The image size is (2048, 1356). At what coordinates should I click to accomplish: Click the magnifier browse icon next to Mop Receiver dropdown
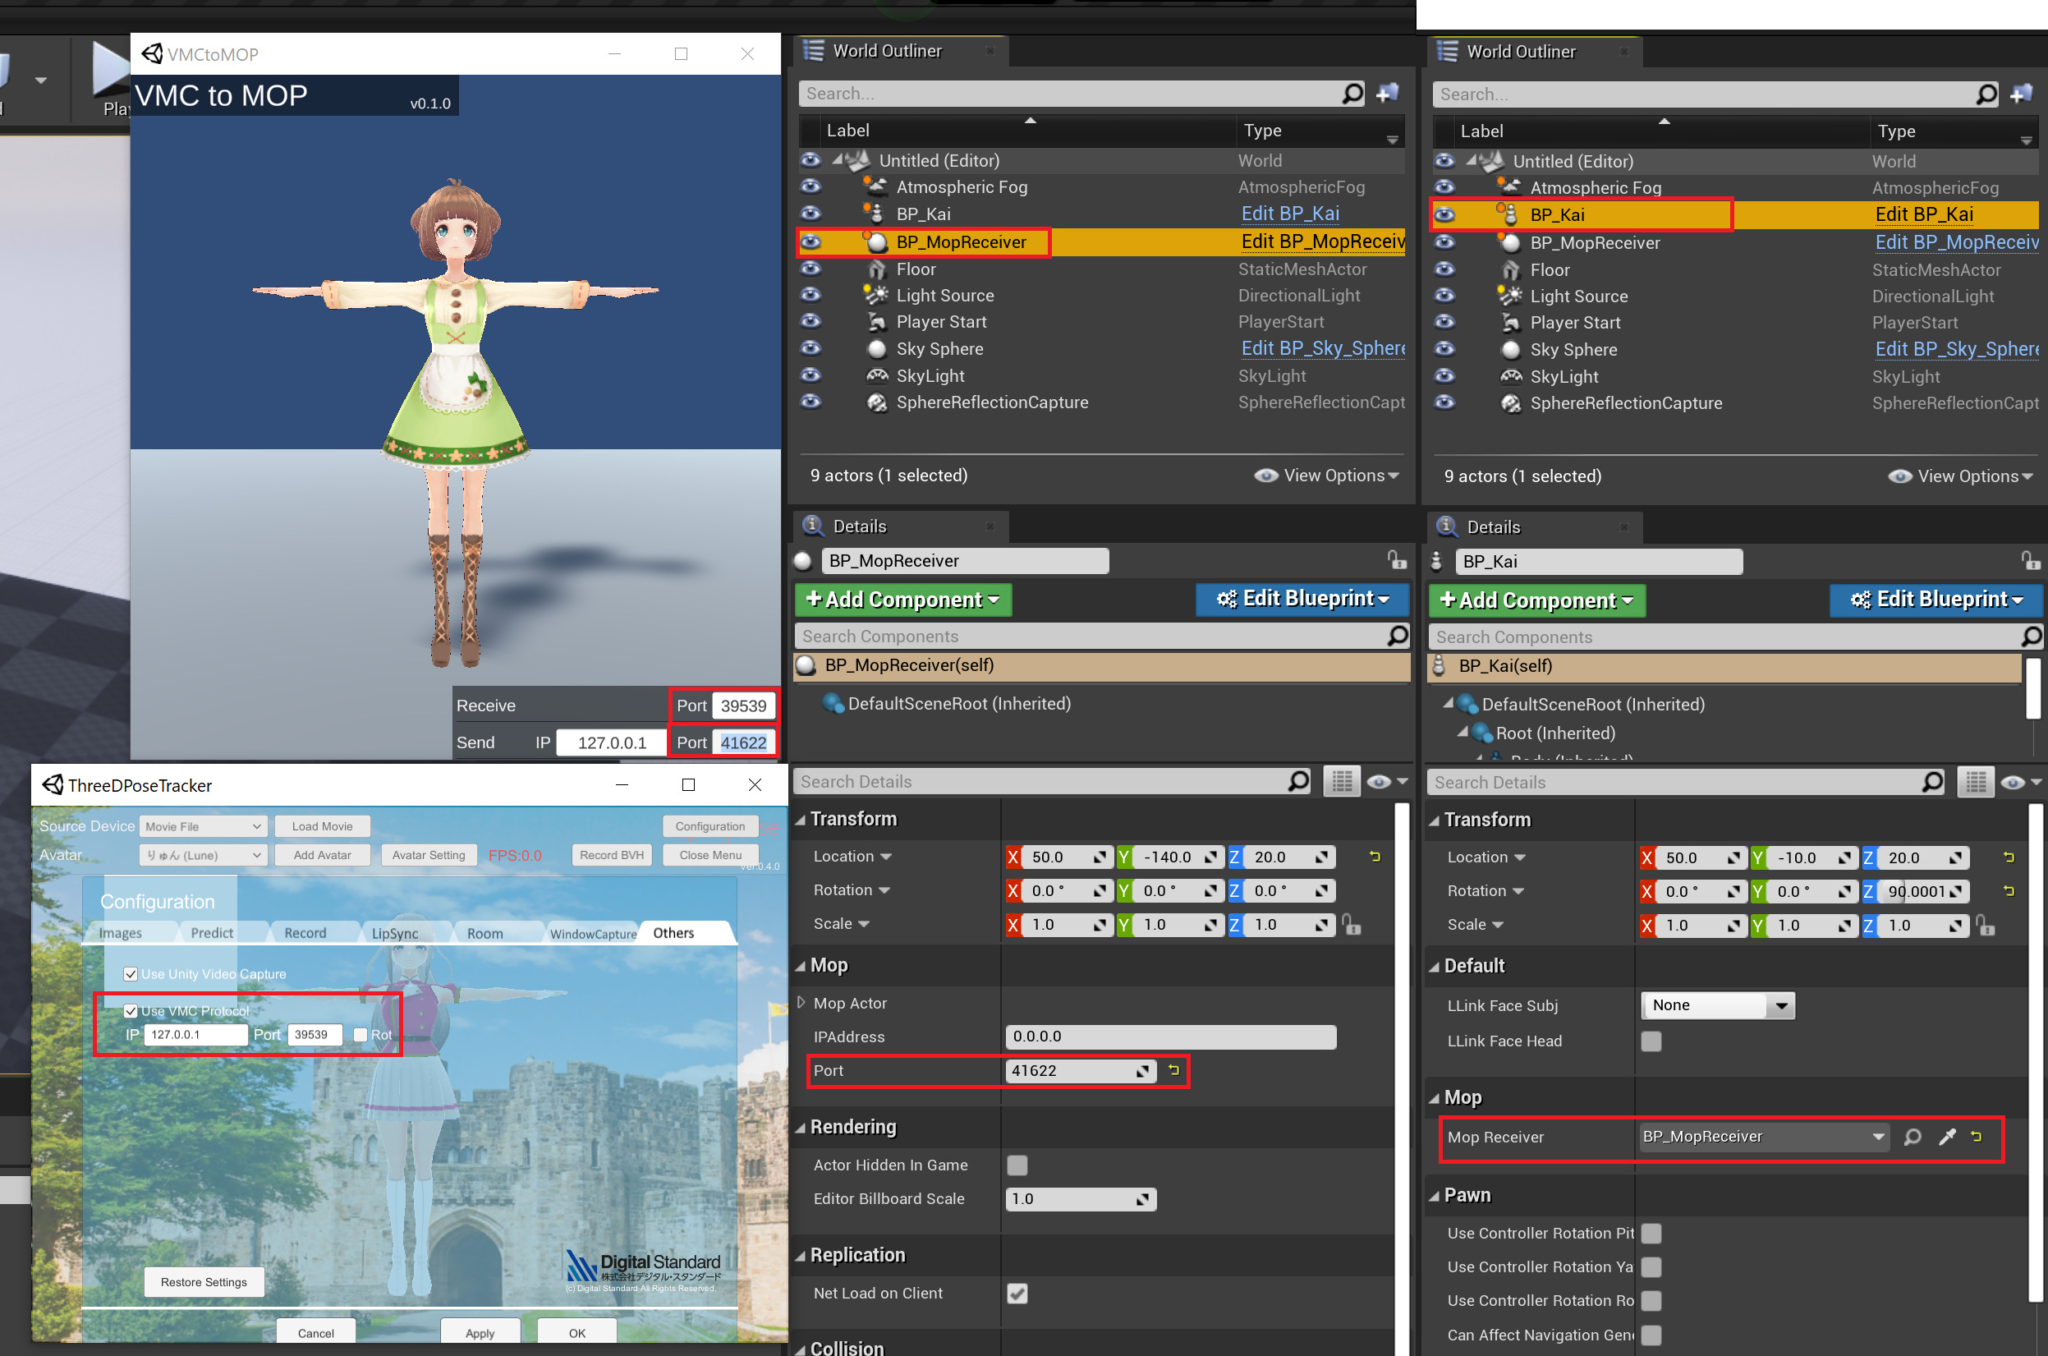pyautogui.click(x=1912, y=1137)
